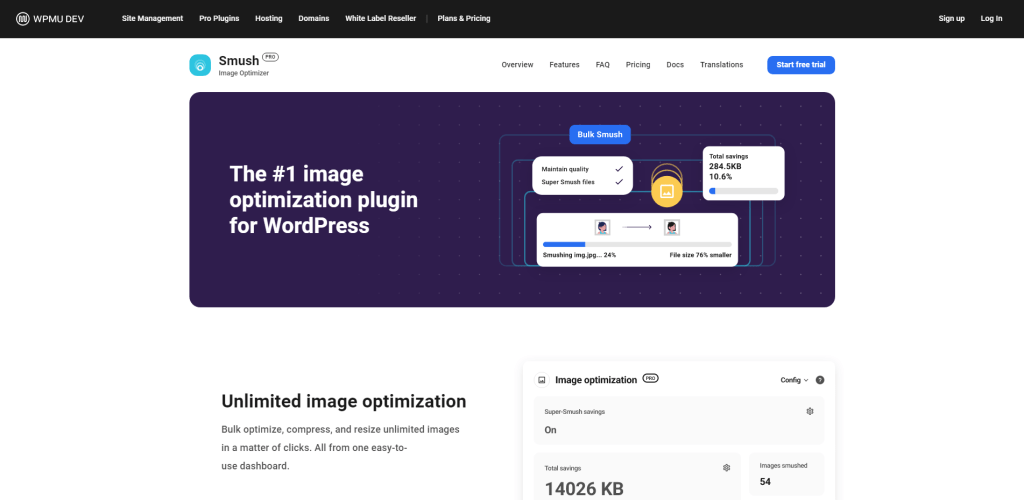Click the 14026 KB total savings value

pos(584,488)
